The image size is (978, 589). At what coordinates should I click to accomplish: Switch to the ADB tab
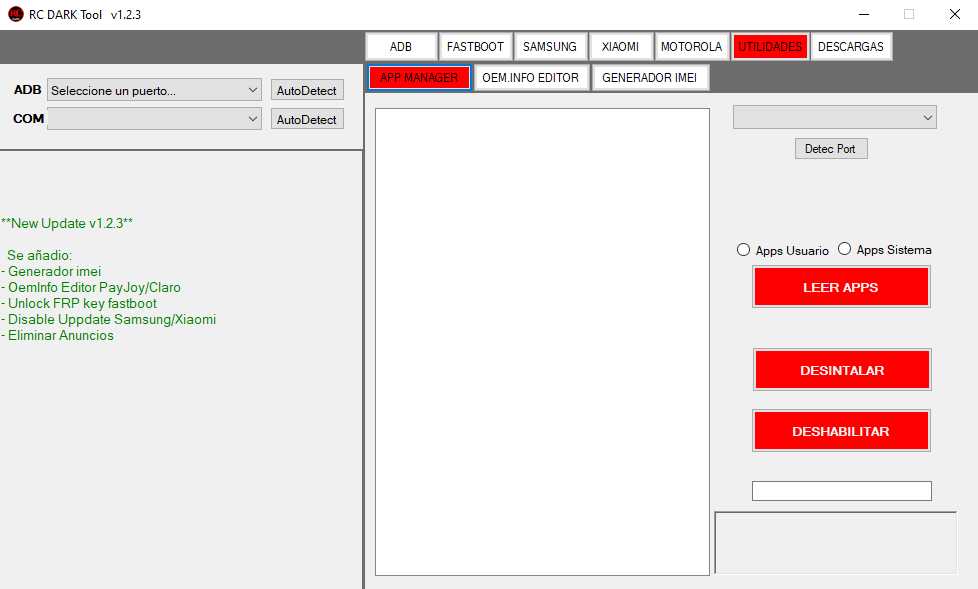point(401,47)
